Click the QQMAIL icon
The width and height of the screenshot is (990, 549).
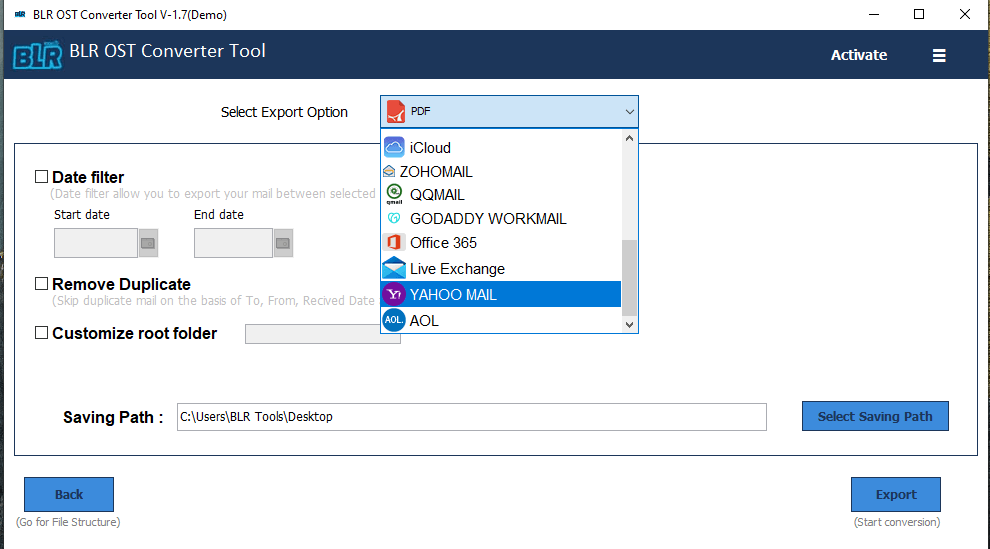[394, 194]
